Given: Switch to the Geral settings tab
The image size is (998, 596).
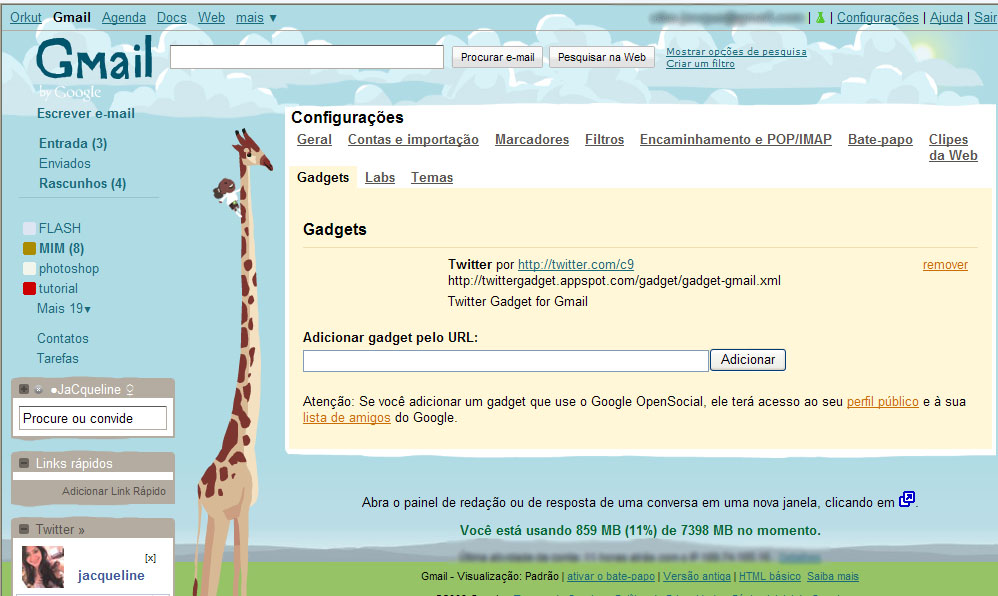Looking at the screenshot, I should (x=314, y=139).
